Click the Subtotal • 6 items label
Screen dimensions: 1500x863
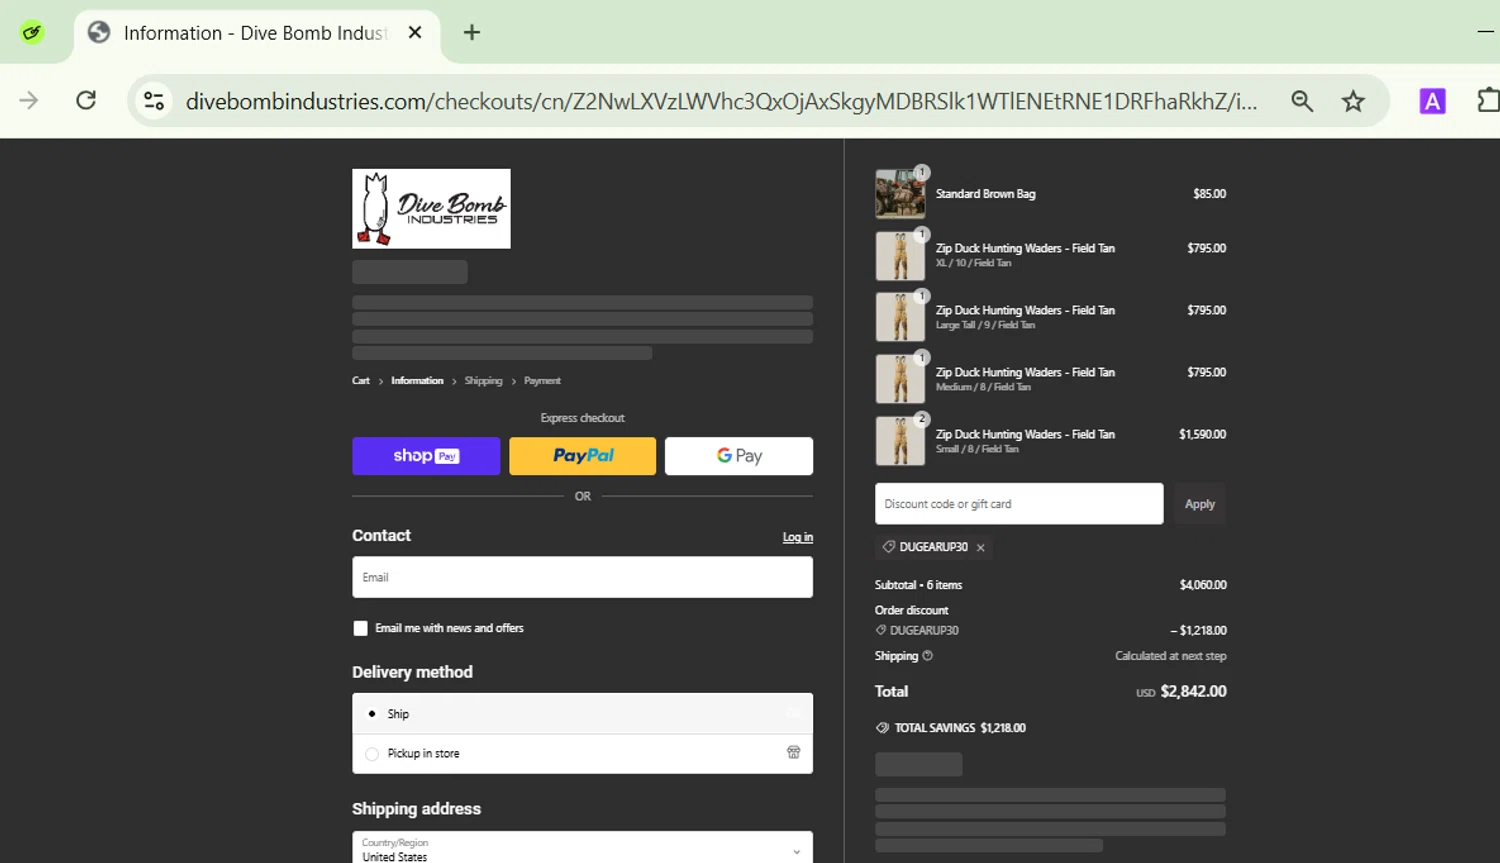[918, 585]
